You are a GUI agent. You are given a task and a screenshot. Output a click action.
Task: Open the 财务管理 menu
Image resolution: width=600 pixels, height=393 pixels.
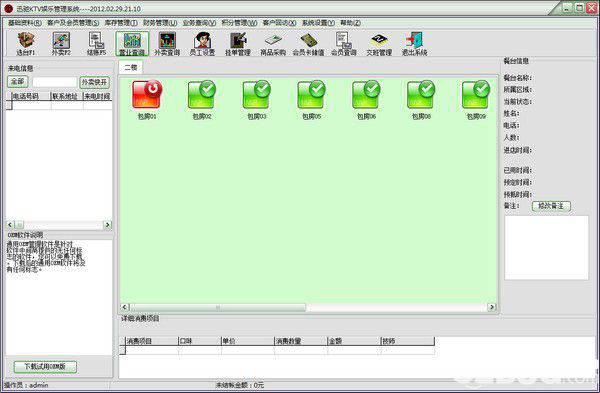[x=160, y=23]
